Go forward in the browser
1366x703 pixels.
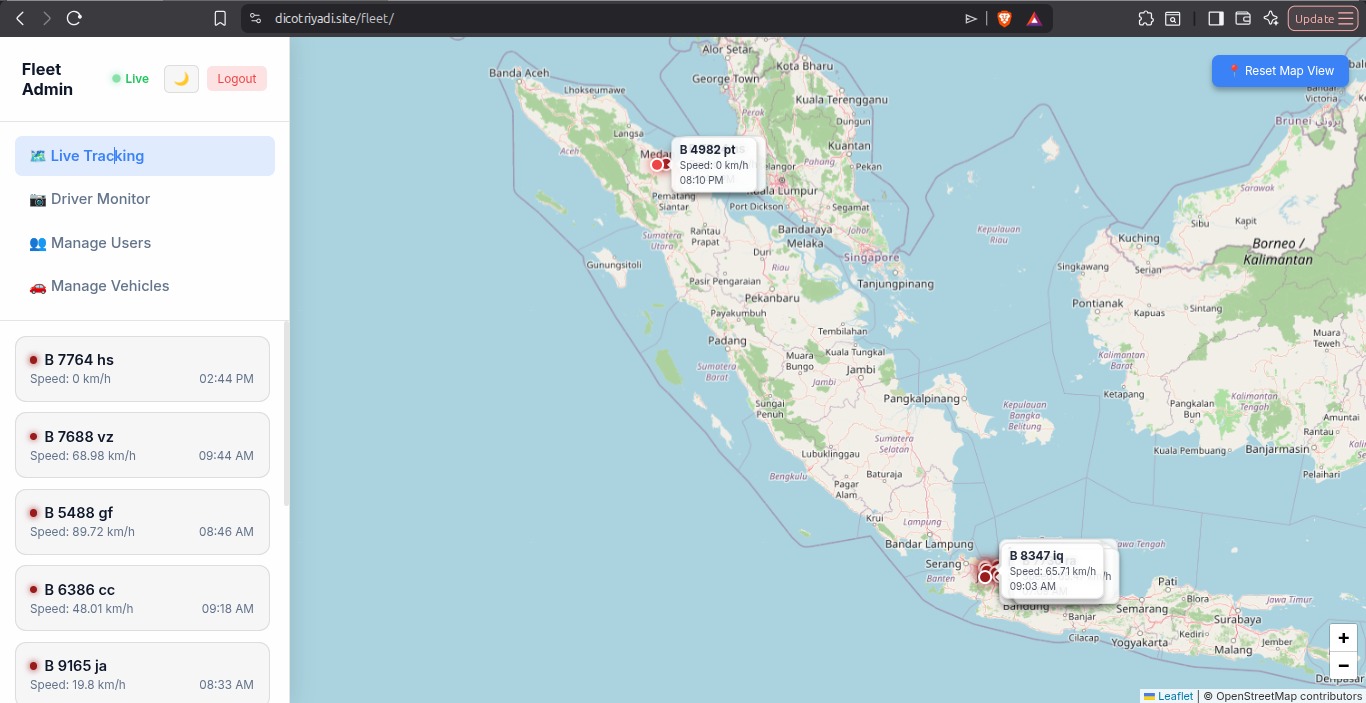click(x=46, y=18)
